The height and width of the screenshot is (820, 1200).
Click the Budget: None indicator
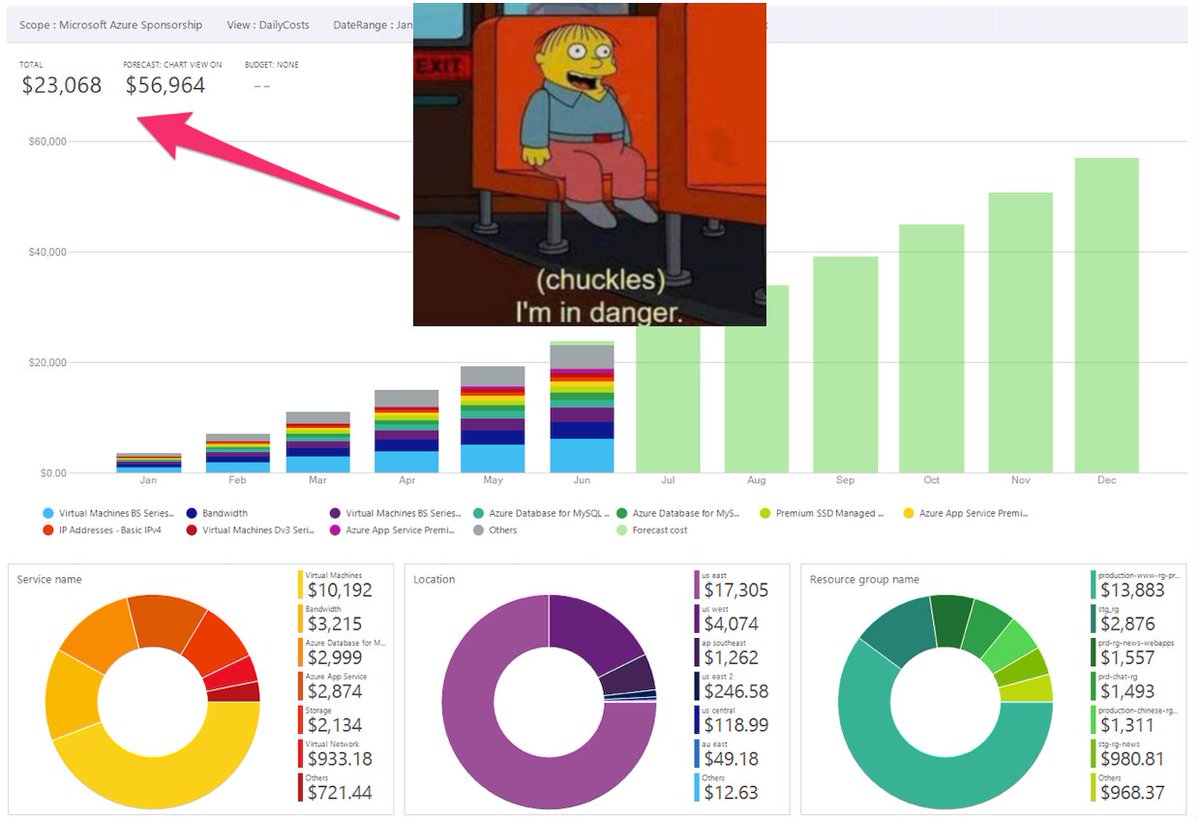coord(271,77)
